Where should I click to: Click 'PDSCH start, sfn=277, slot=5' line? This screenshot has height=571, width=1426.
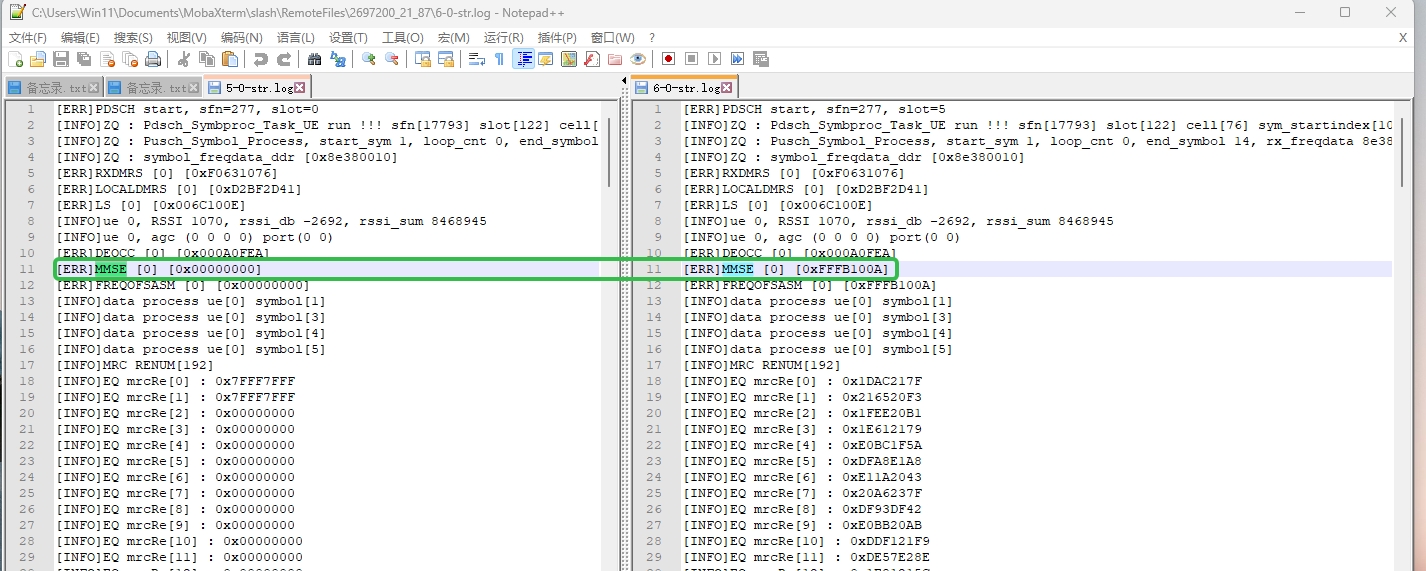[x=815, y=109]
